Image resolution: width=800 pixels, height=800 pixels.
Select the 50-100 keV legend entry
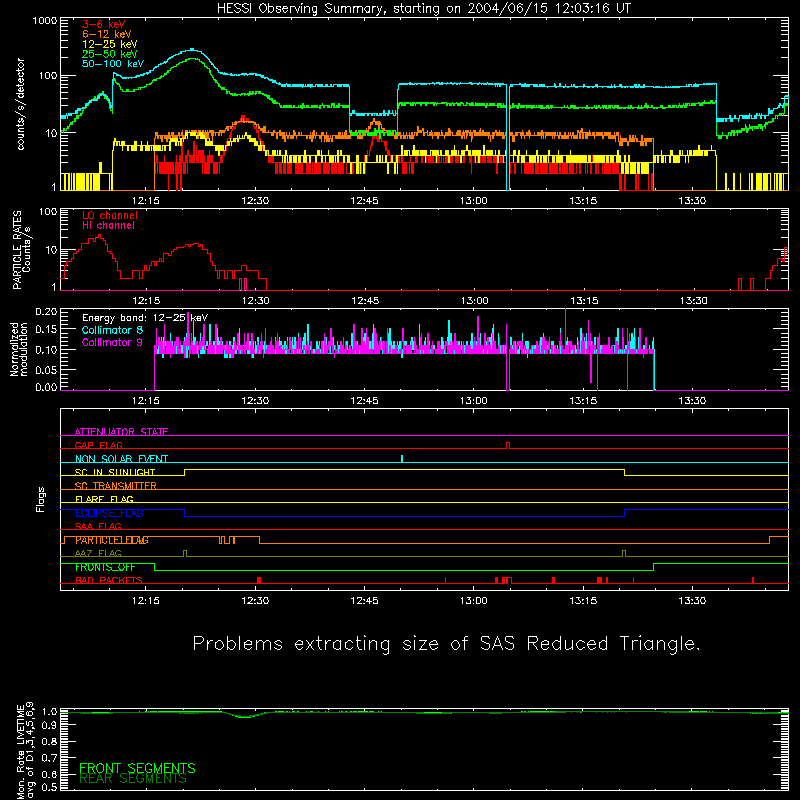click(x=113, y=64)
